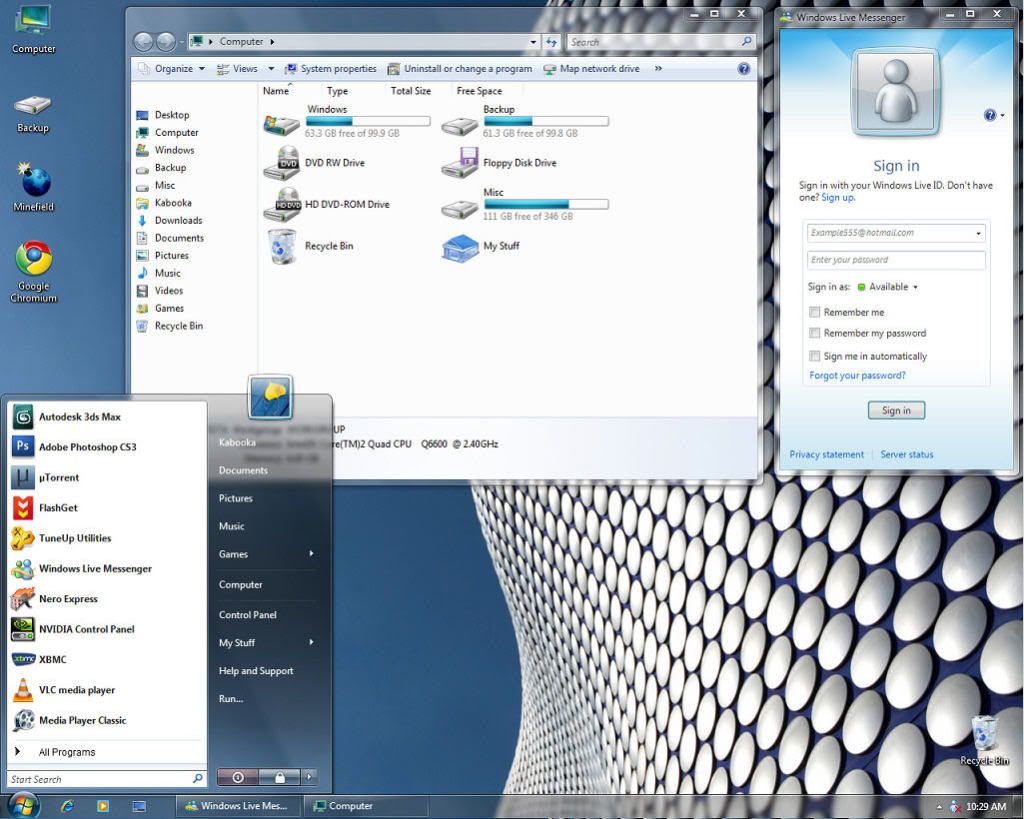Screen dimensions: 1024x819
Task: Open the Organize dropdown menu
Action: [x=172, y=69]
